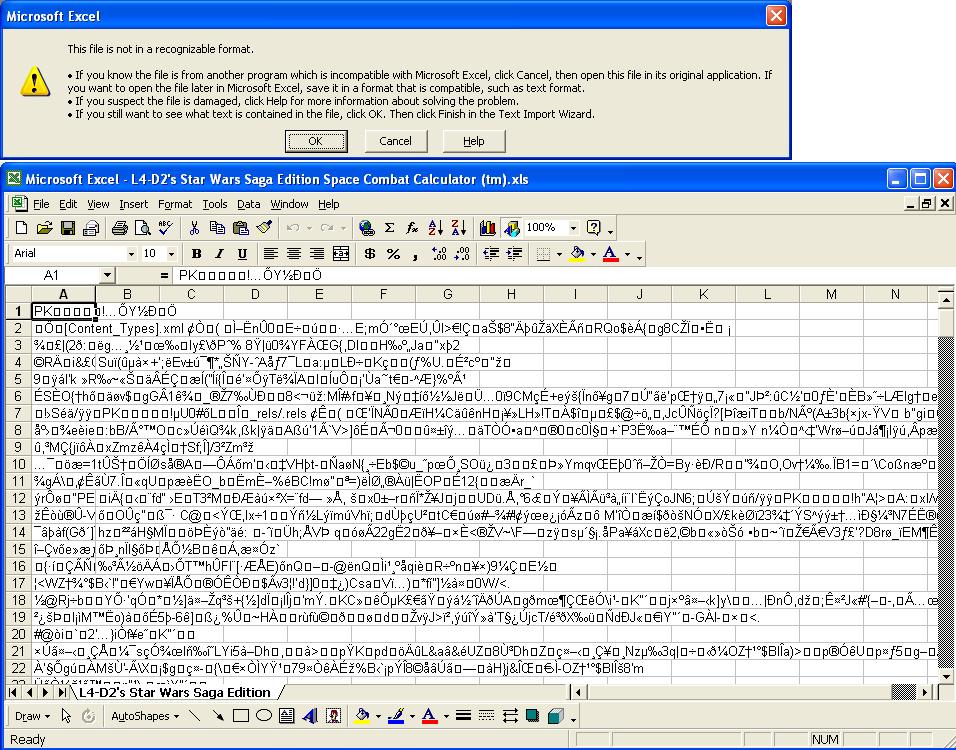
Task: Launch the Chart Wizard
Action: [x=488, y=228]
